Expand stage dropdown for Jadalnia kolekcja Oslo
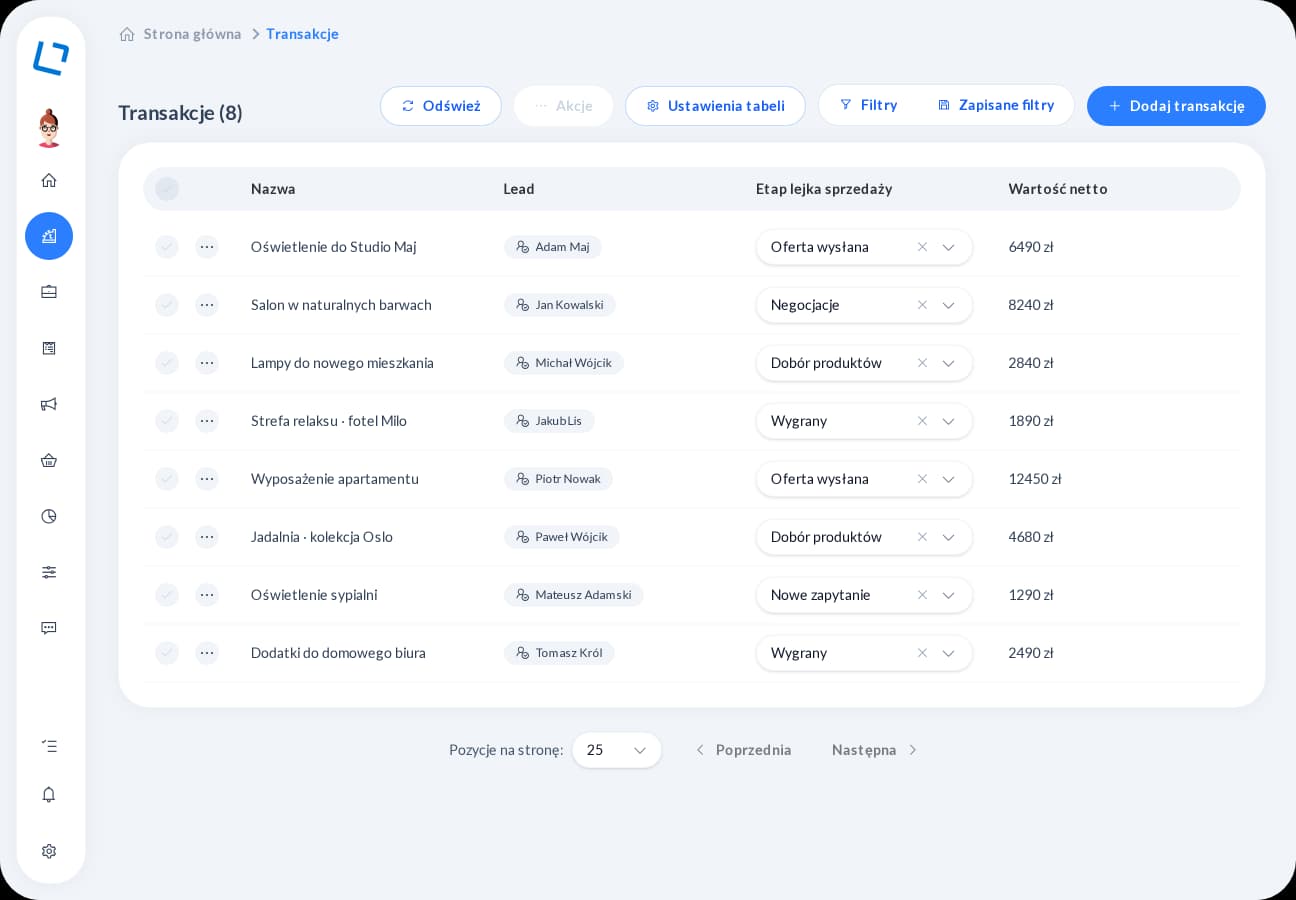 [948, 537]
